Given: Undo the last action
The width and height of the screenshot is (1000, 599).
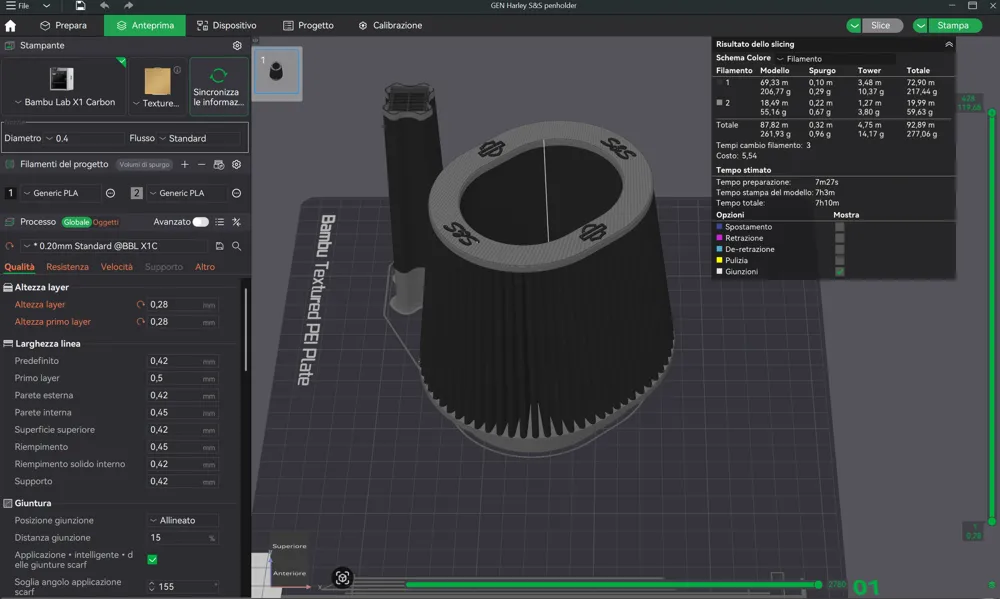Looking at the screenshot, I should click(105, 6).
